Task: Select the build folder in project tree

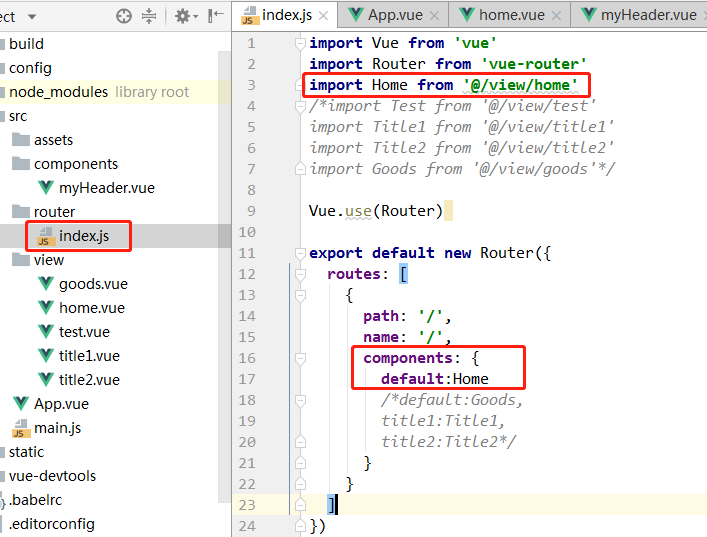Action: tap(26, 44)
